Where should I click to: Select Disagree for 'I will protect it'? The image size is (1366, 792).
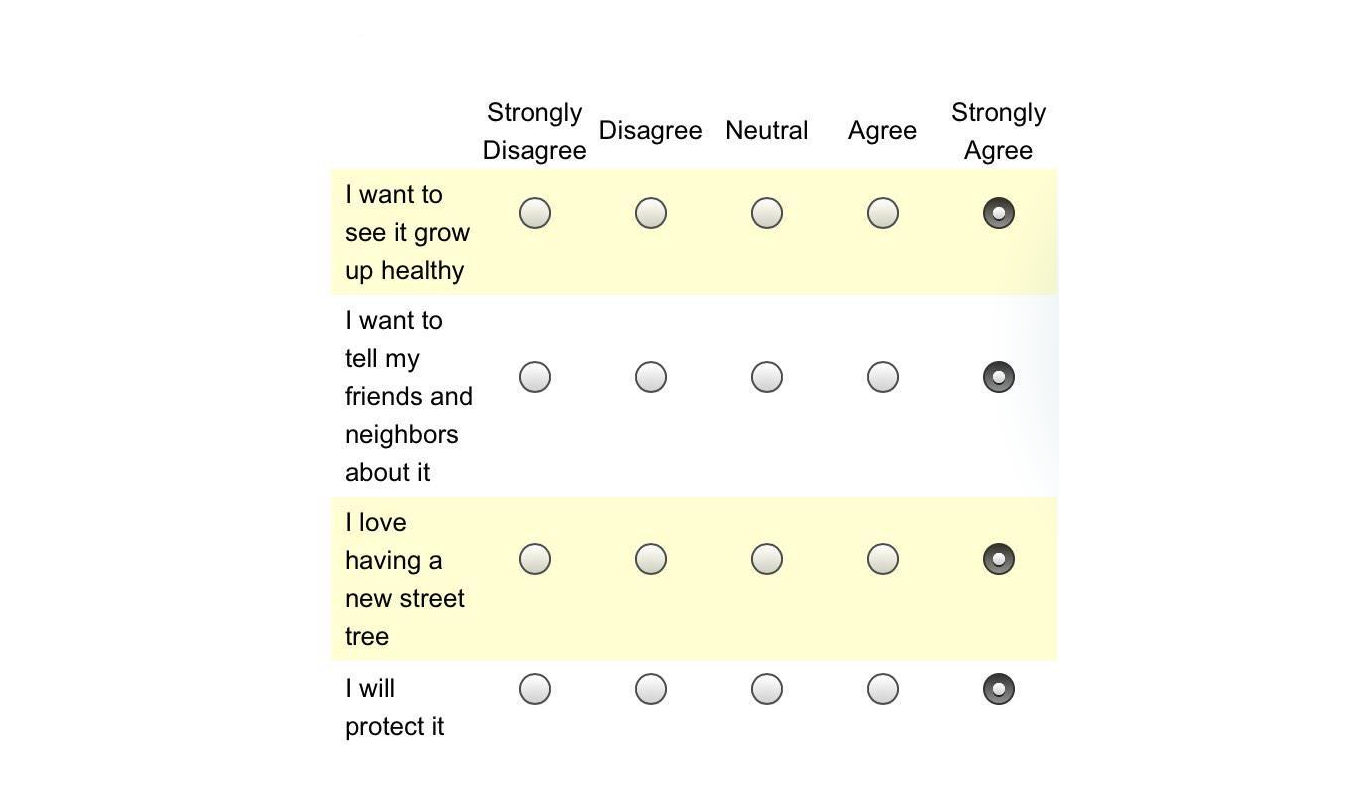coord(650,689)
